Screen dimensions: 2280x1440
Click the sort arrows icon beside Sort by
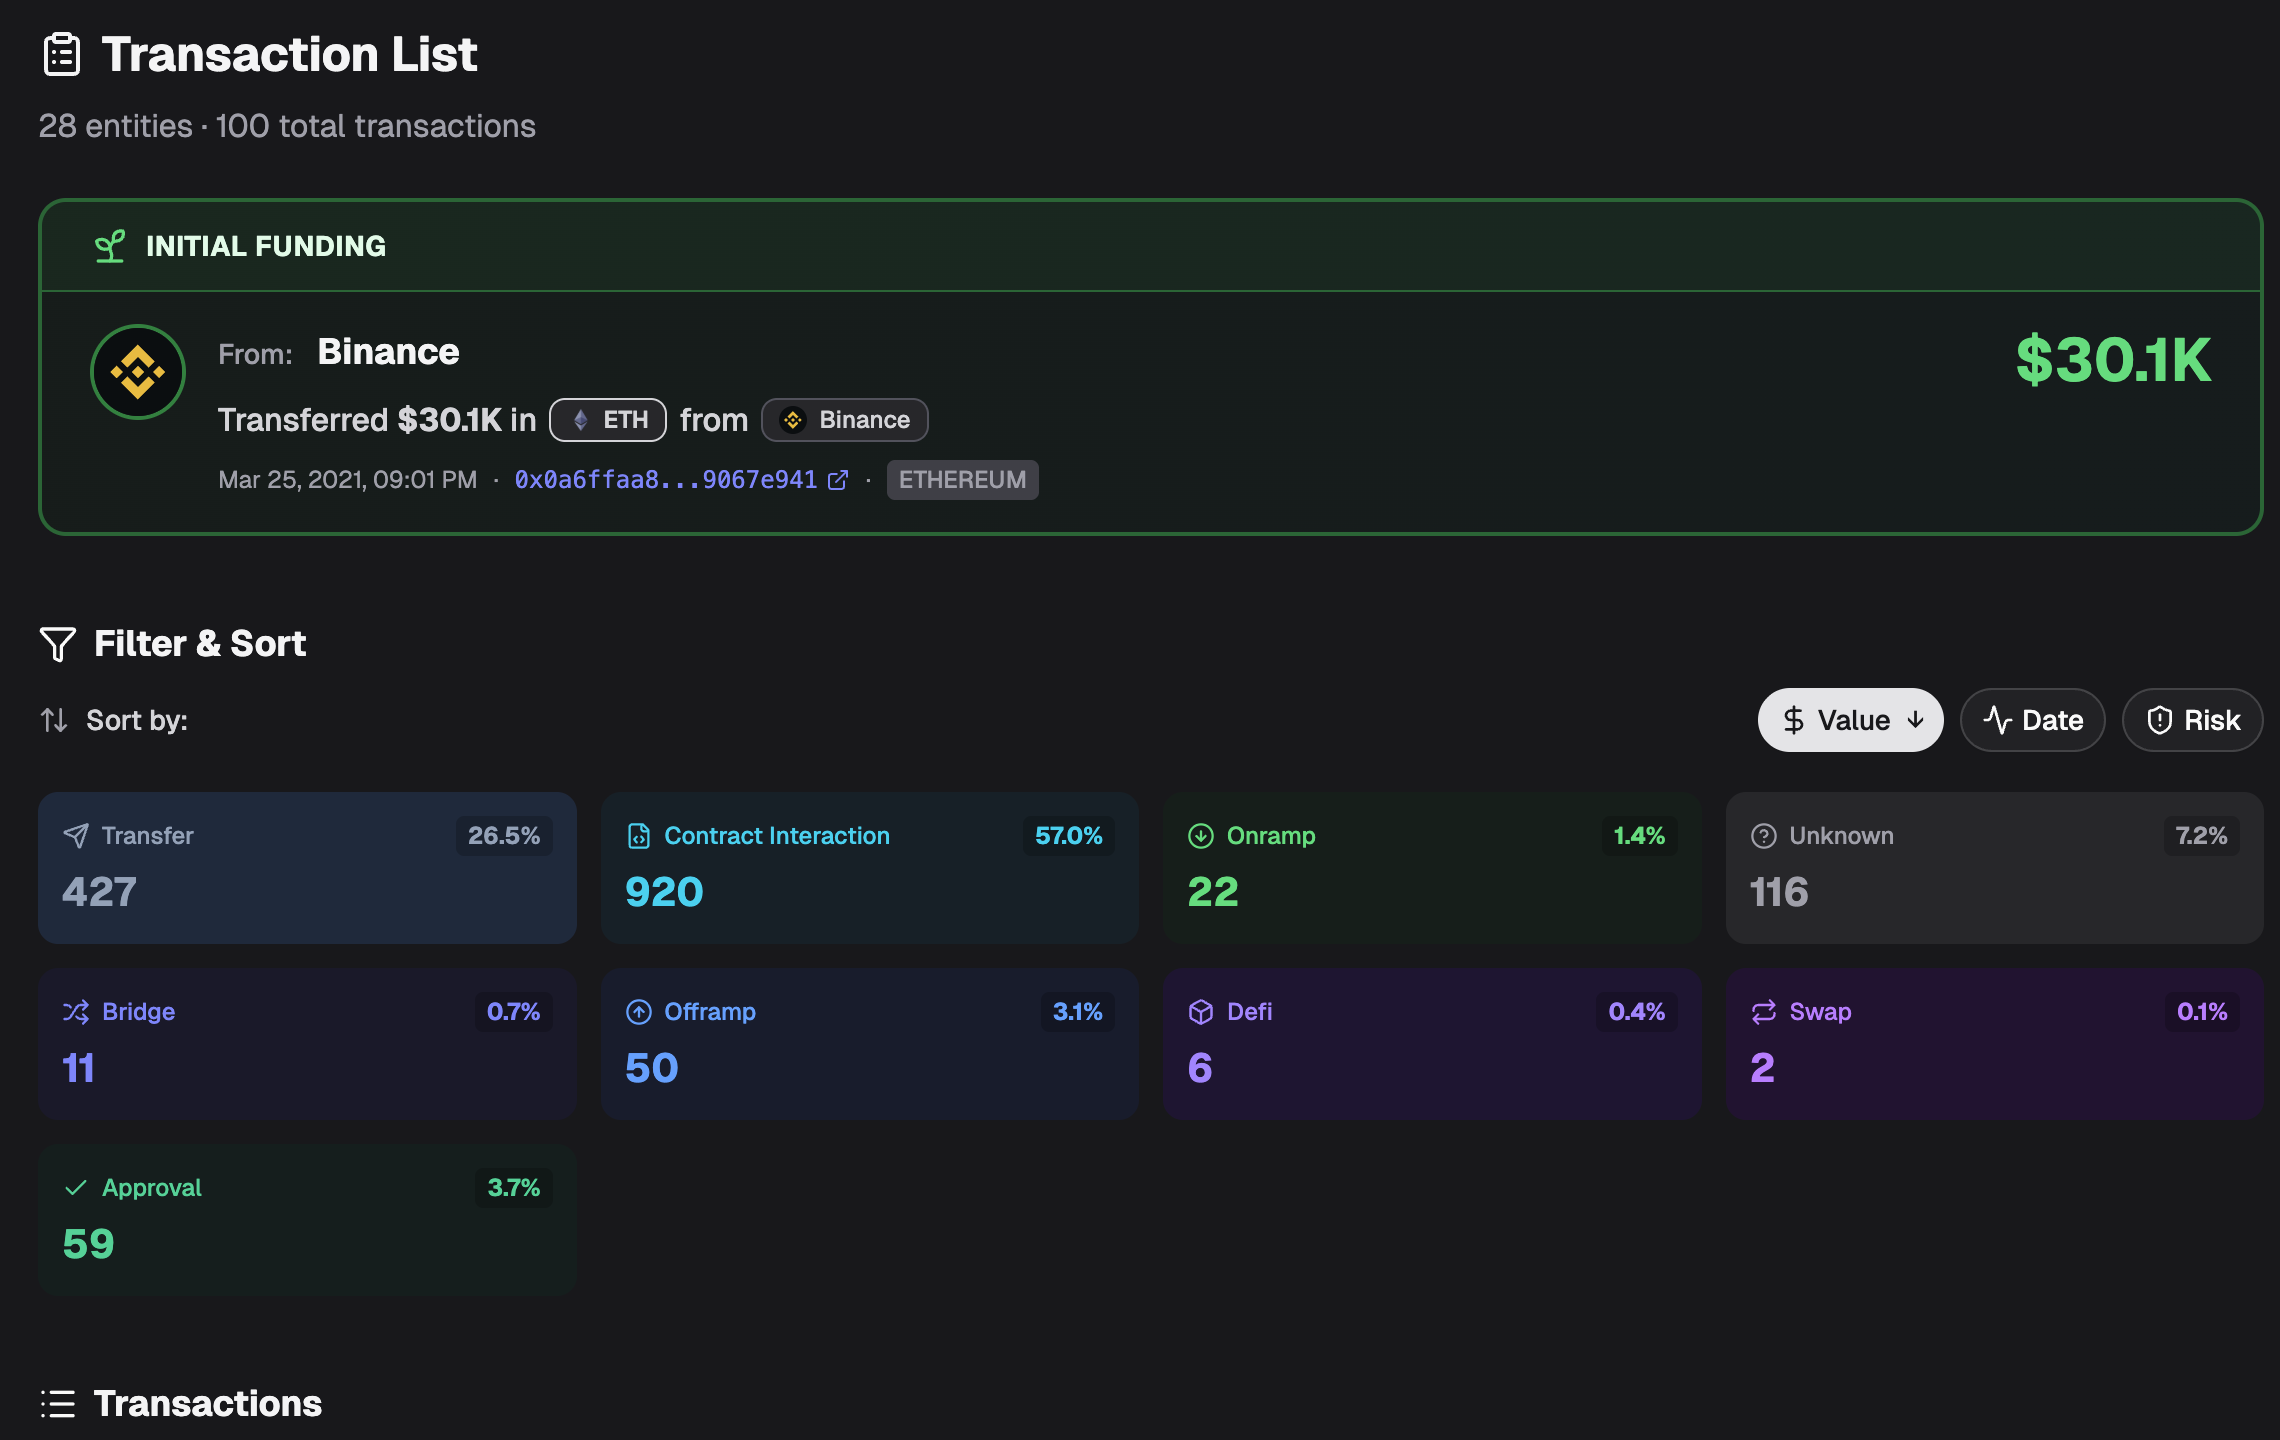[54, 720]
